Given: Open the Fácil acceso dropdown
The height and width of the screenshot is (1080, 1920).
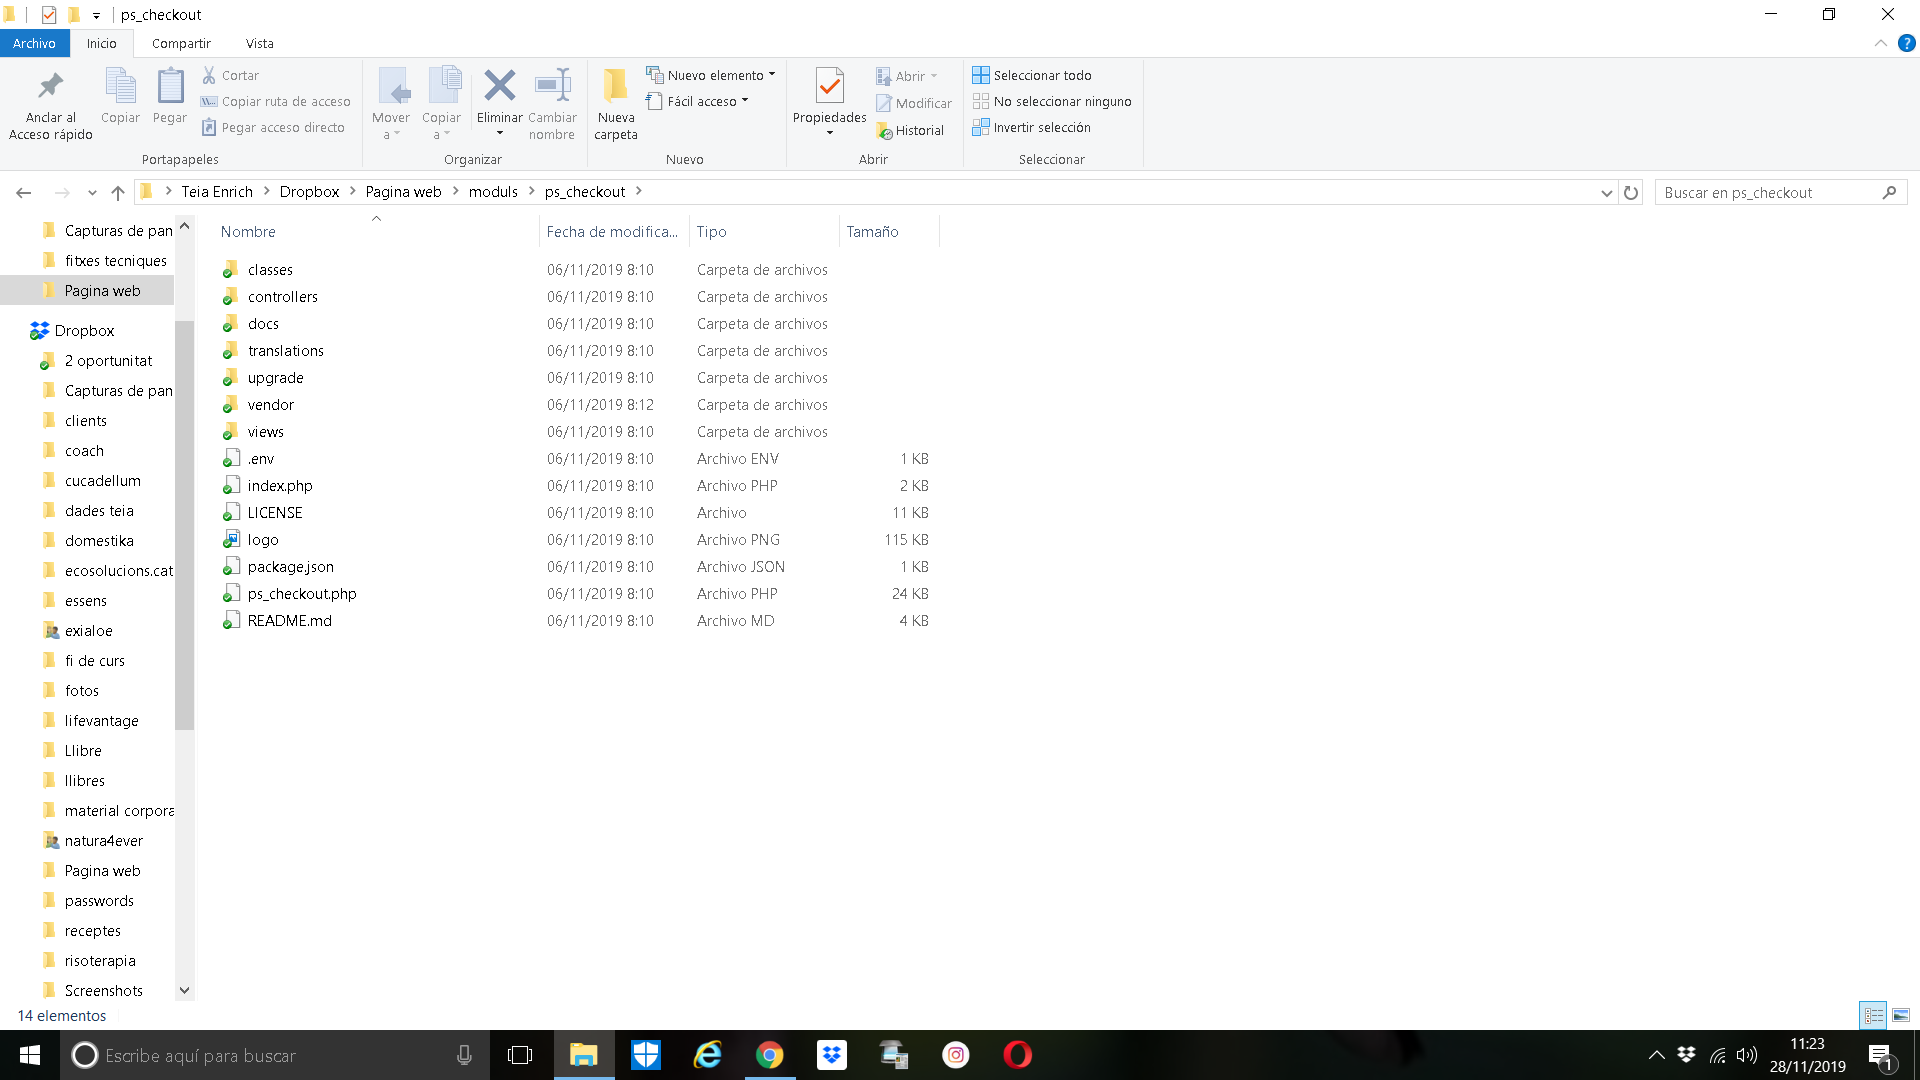Looking at the screenshot, I should (745, 100).
